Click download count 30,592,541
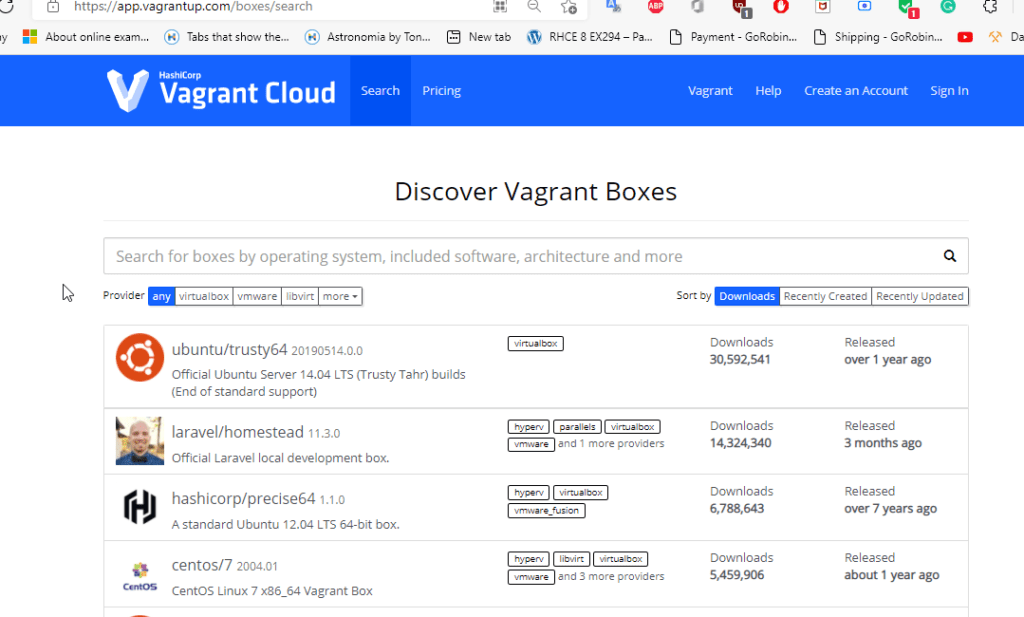 tap(740, 359)
